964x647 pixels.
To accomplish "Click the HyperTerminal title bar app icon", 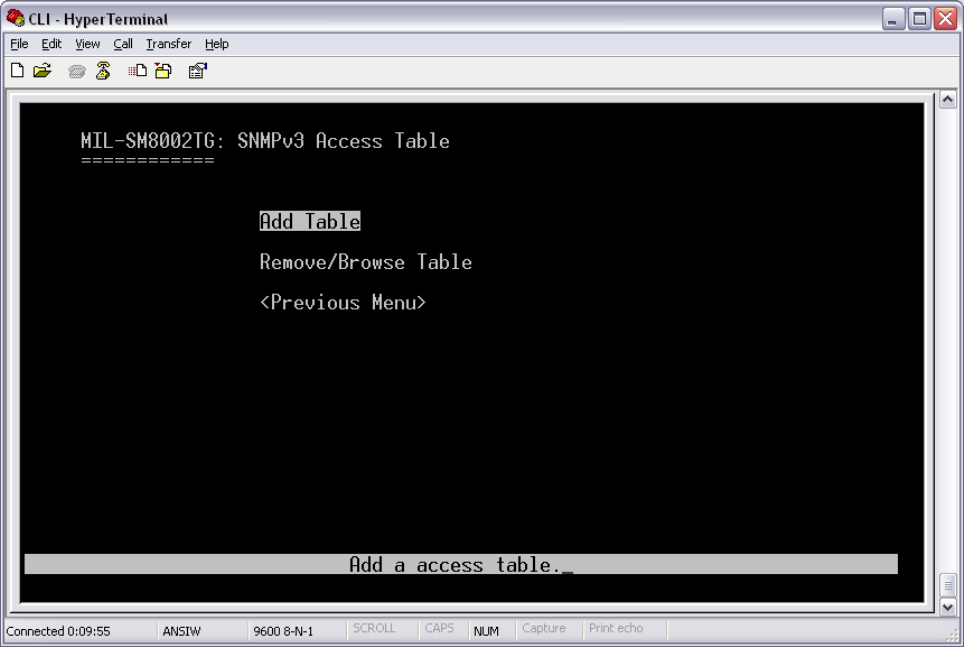I will [x=15, y=18].
